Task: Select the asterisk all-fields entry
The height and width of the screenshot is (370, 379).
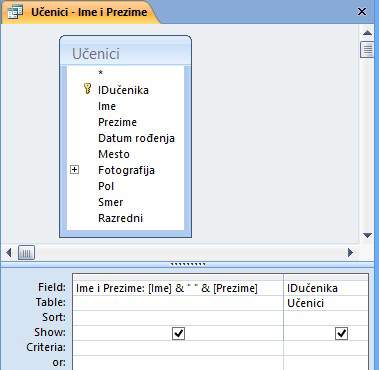Action: 101,73
